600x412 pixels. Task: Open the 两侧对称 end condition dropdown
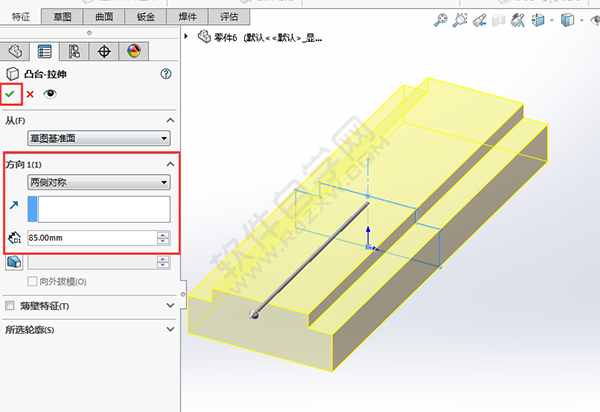pos(99,182)
